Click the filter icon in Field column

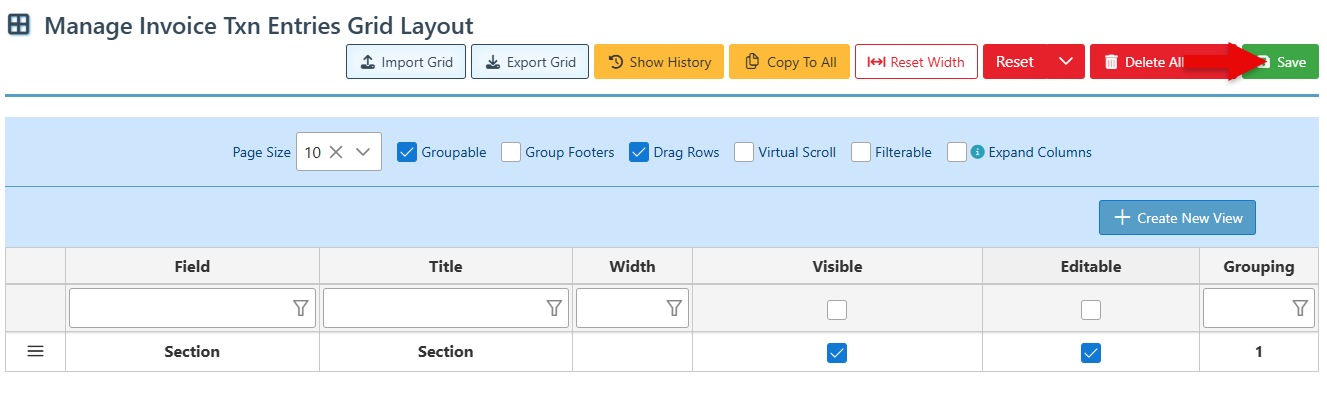coord(300,308)
